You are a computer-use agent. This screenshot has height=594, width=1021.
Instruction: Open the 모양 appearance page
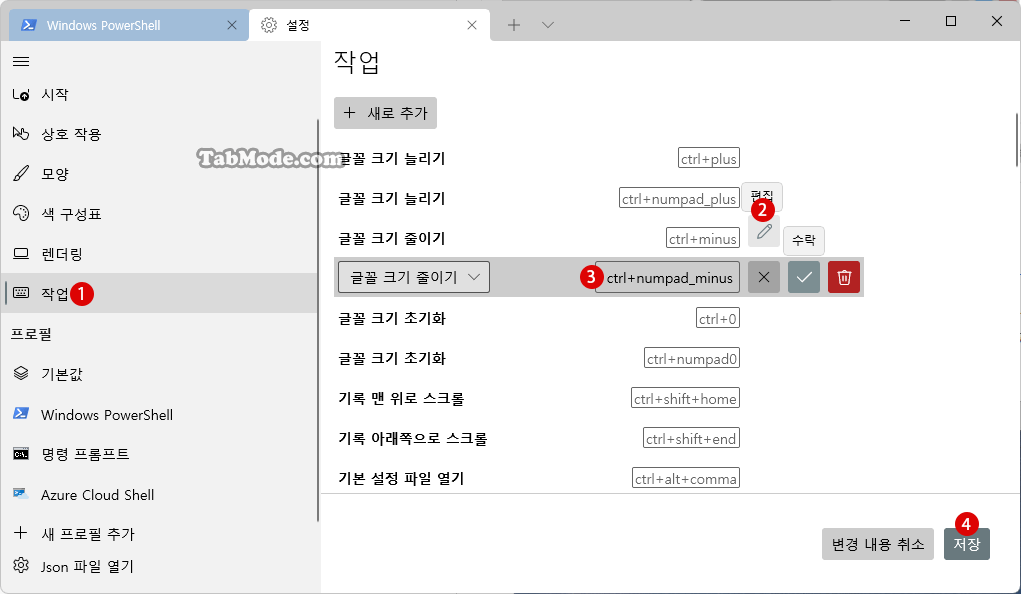click(x=160, y=174)
